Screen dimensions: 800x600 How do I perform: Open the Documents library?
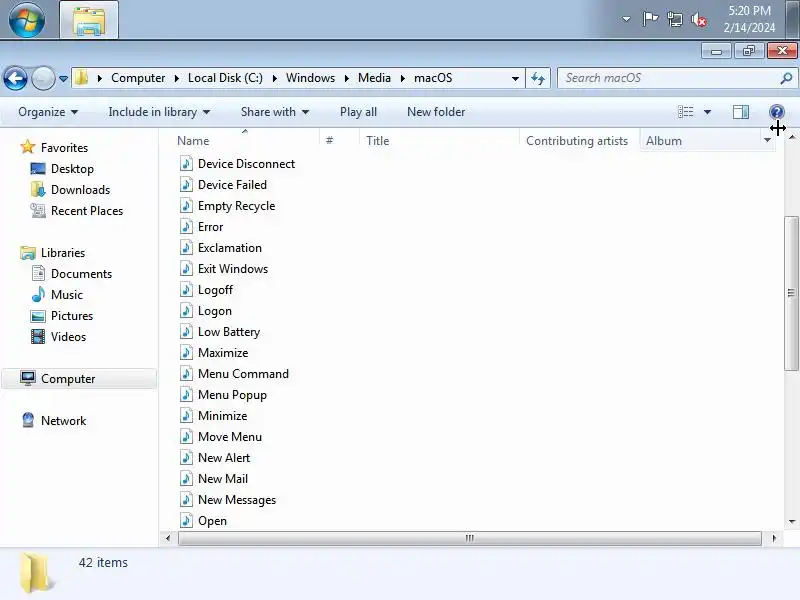coord(81,274)
